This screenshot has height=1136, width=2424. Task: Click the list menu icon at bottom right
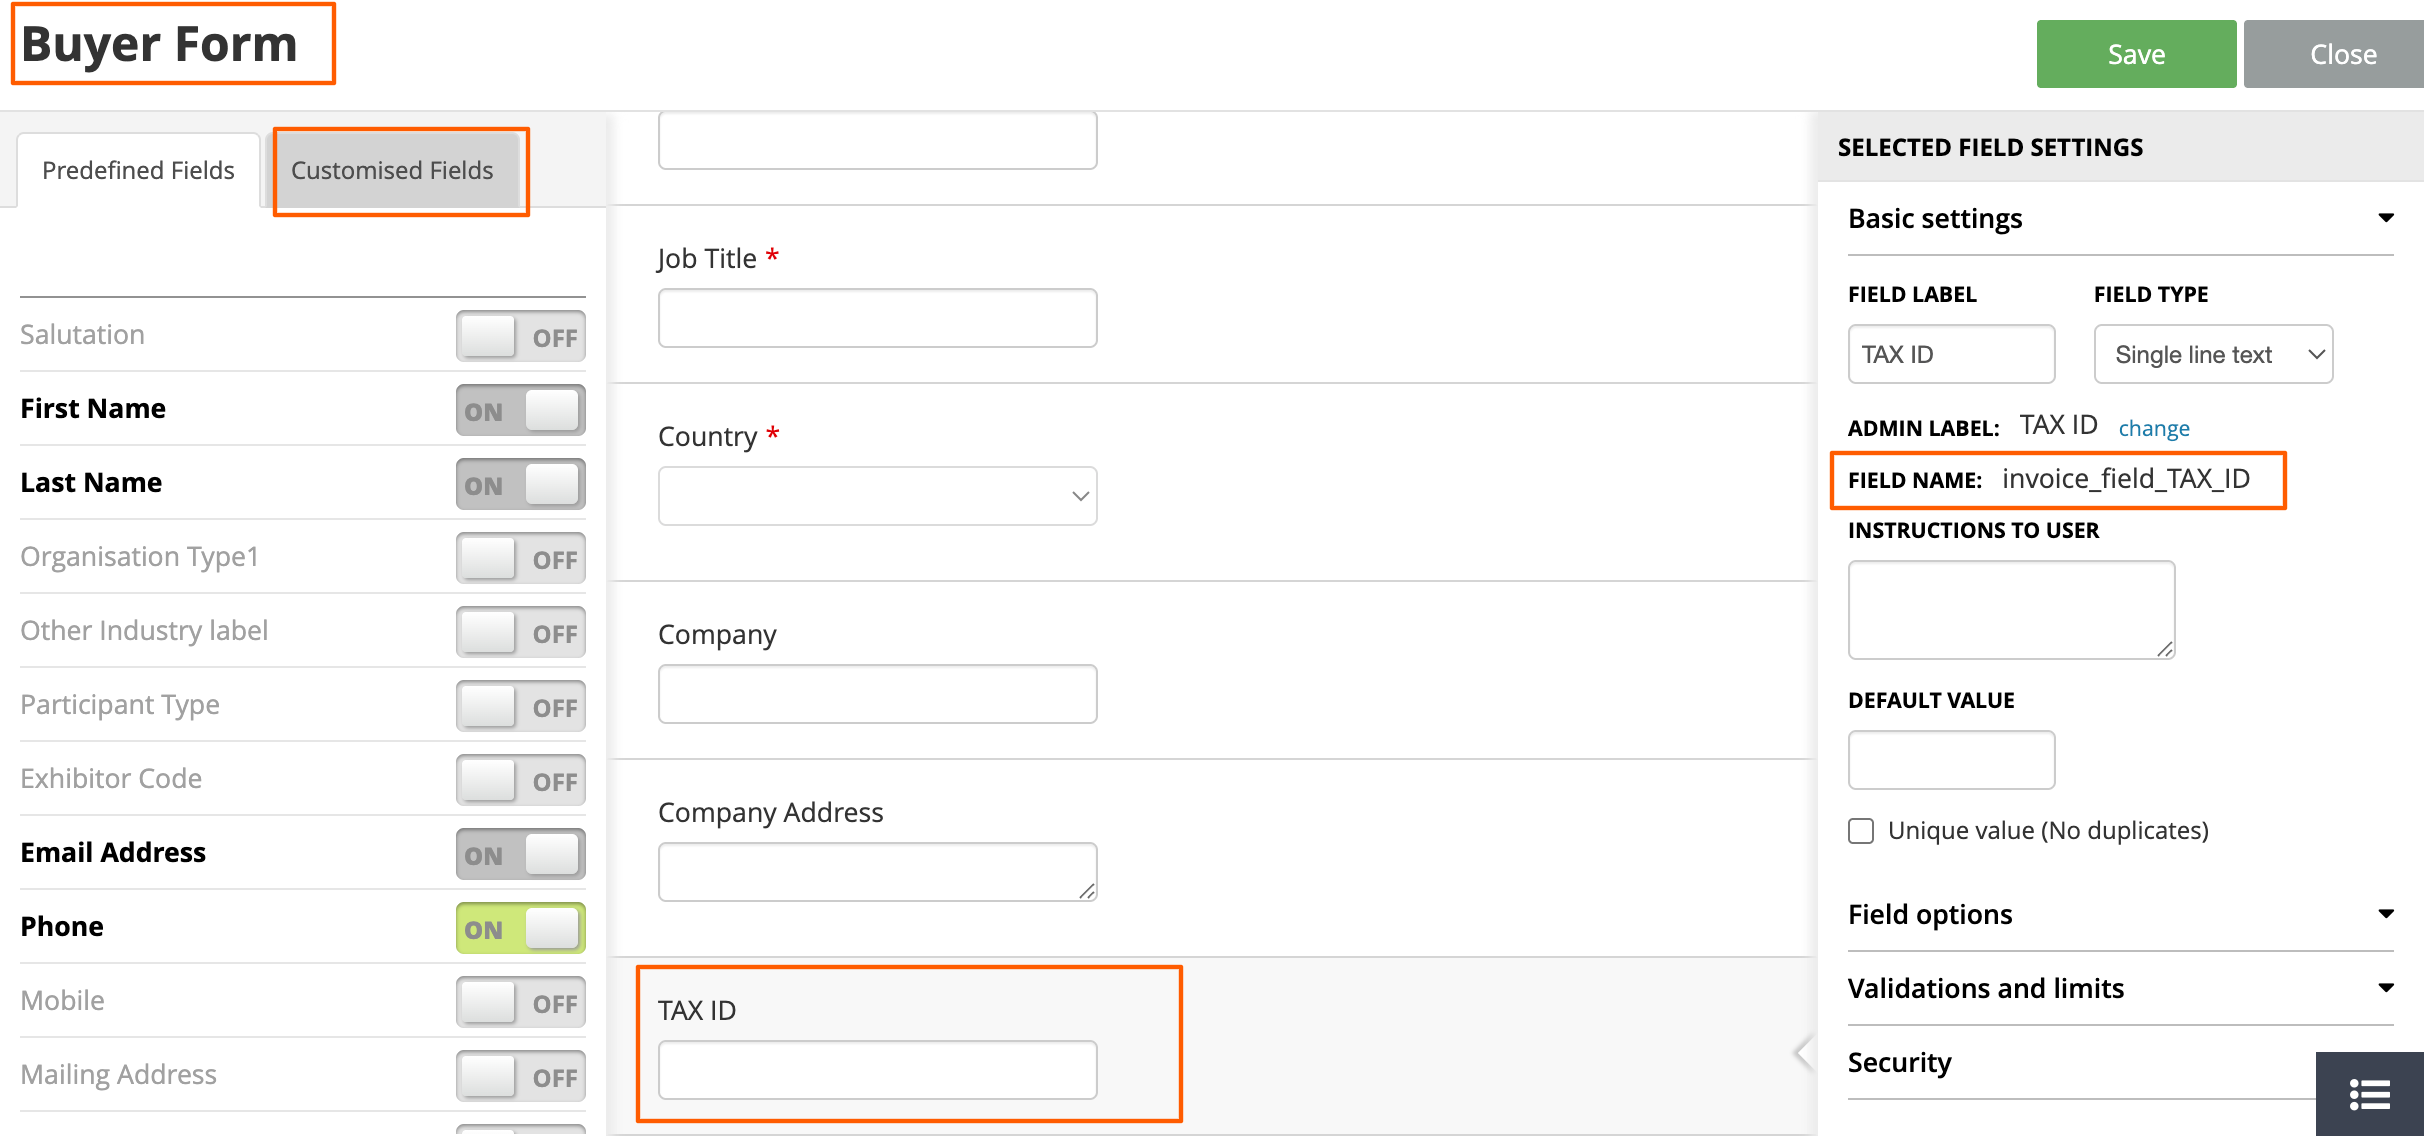pos(2369,1094)
